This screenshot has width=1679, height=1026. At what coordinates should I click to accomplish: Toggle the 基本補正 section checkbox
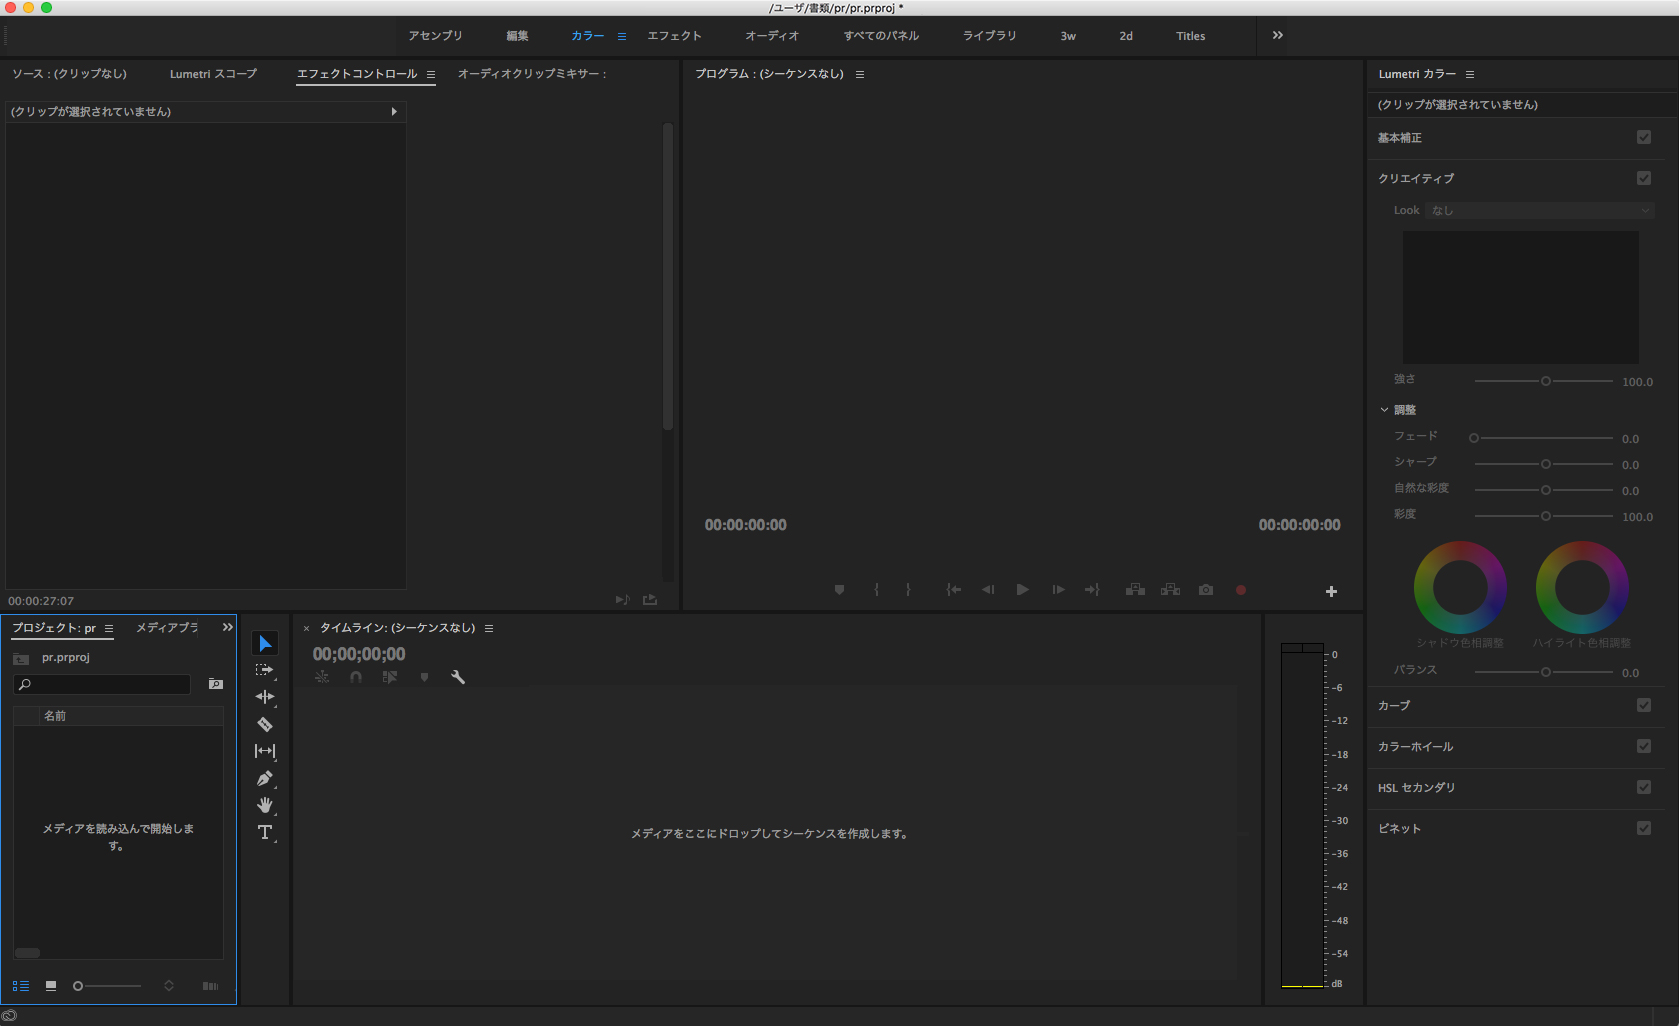[1644, 137]
